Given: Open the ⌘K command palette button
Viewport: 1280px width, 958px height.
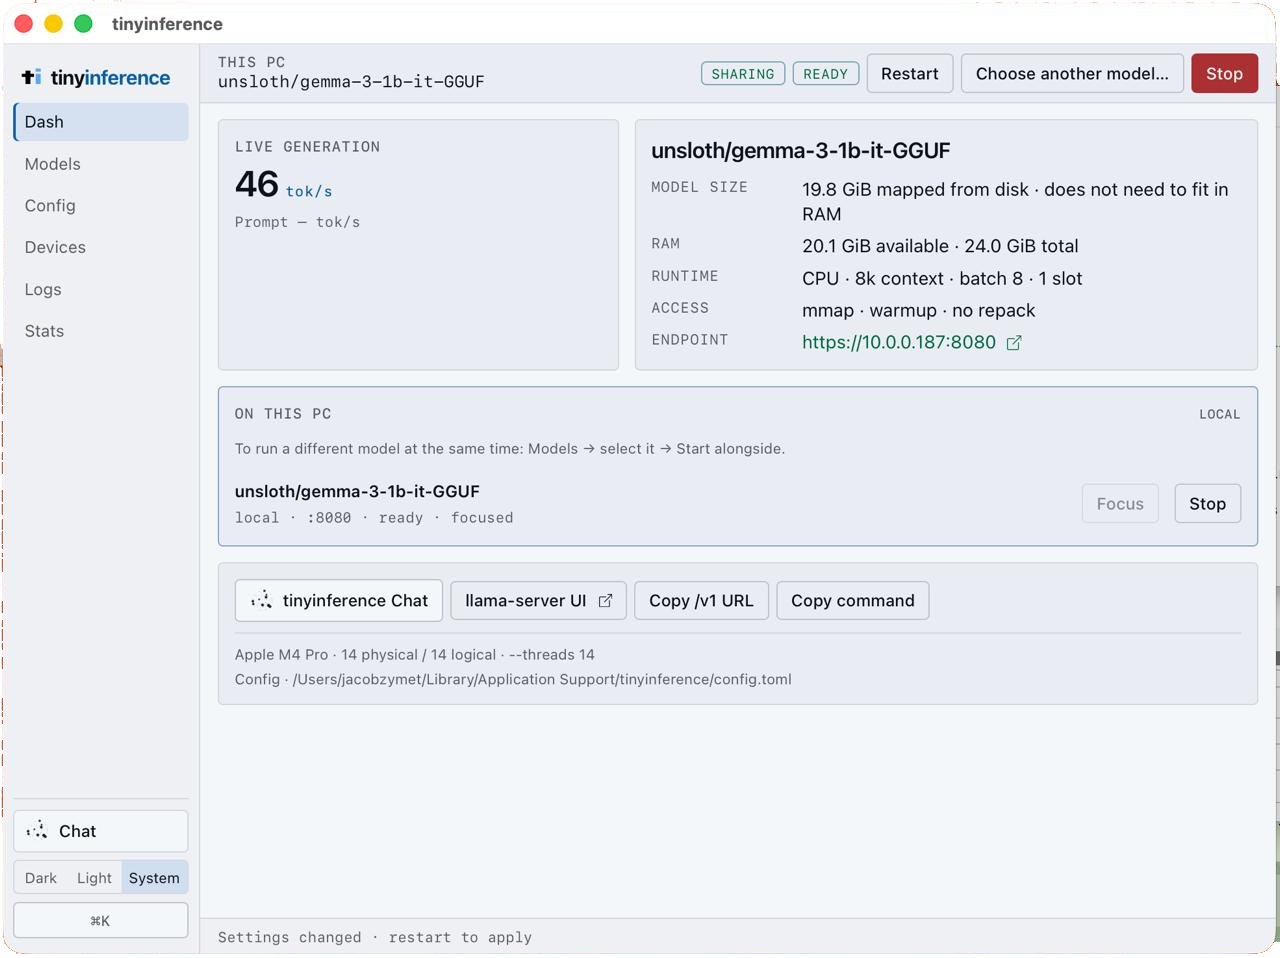Looking at the screenshot, I should click(x=101, y=921).
